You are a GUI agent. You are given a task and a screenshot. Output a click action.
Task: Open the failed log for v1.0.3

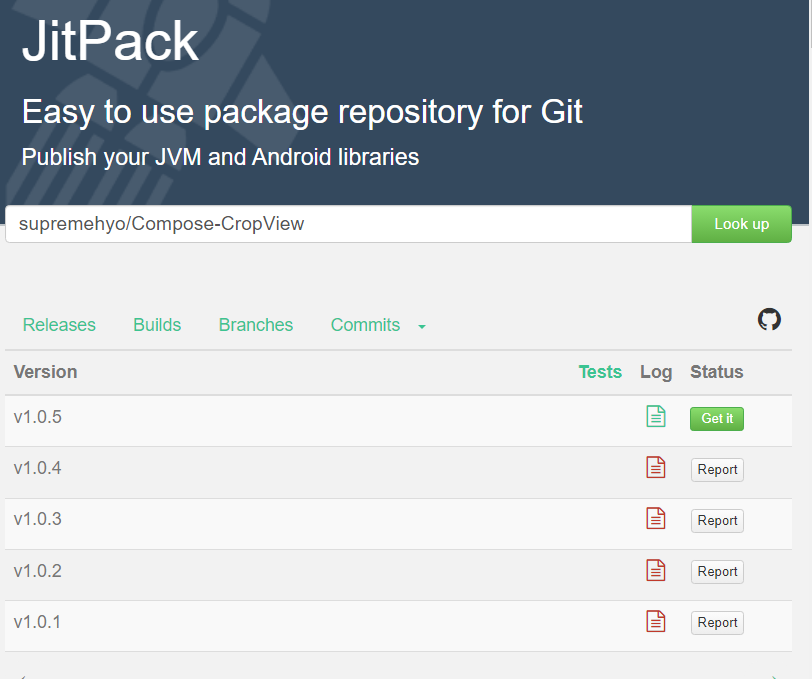click(656, 518)
